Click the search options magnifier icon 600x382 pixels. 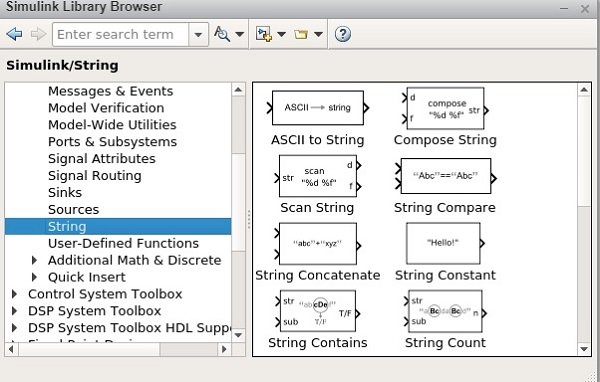(222, 34)
